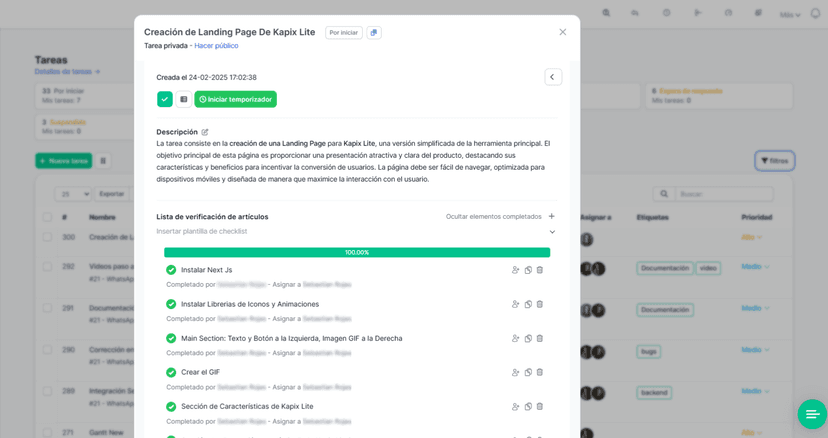
Task: Focus the Buscar search field
Action: (x=723, y=194)
